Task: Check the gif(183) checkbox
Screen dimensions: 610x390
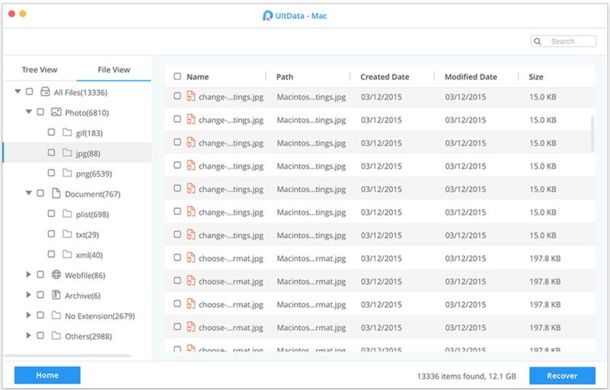Action: point(51,132)
